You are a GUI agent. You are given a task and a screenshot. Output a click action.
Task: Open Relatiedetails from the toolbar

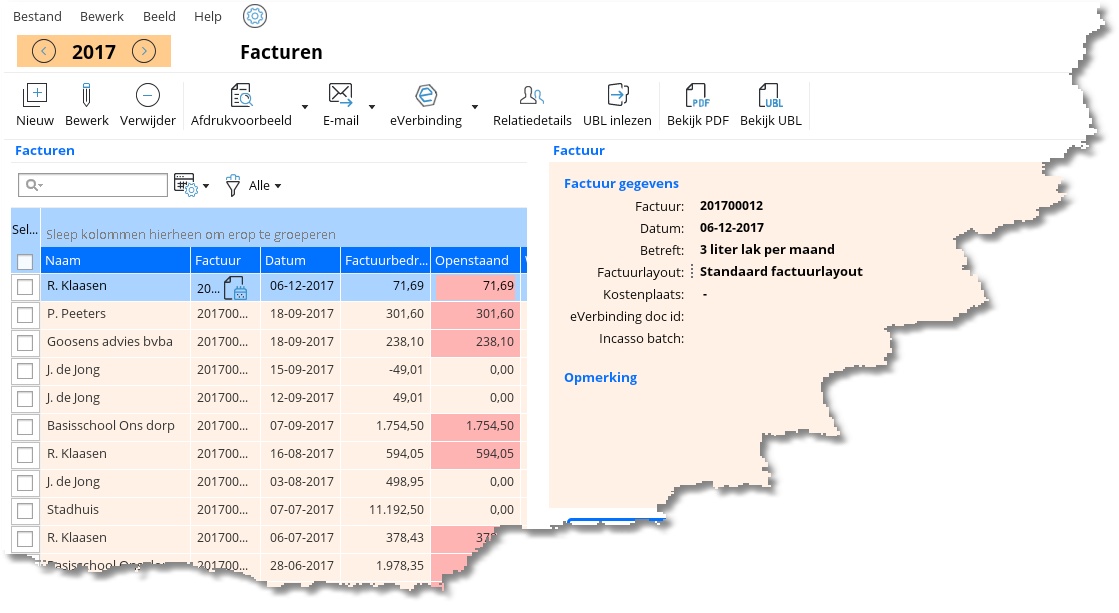[532, 96]
